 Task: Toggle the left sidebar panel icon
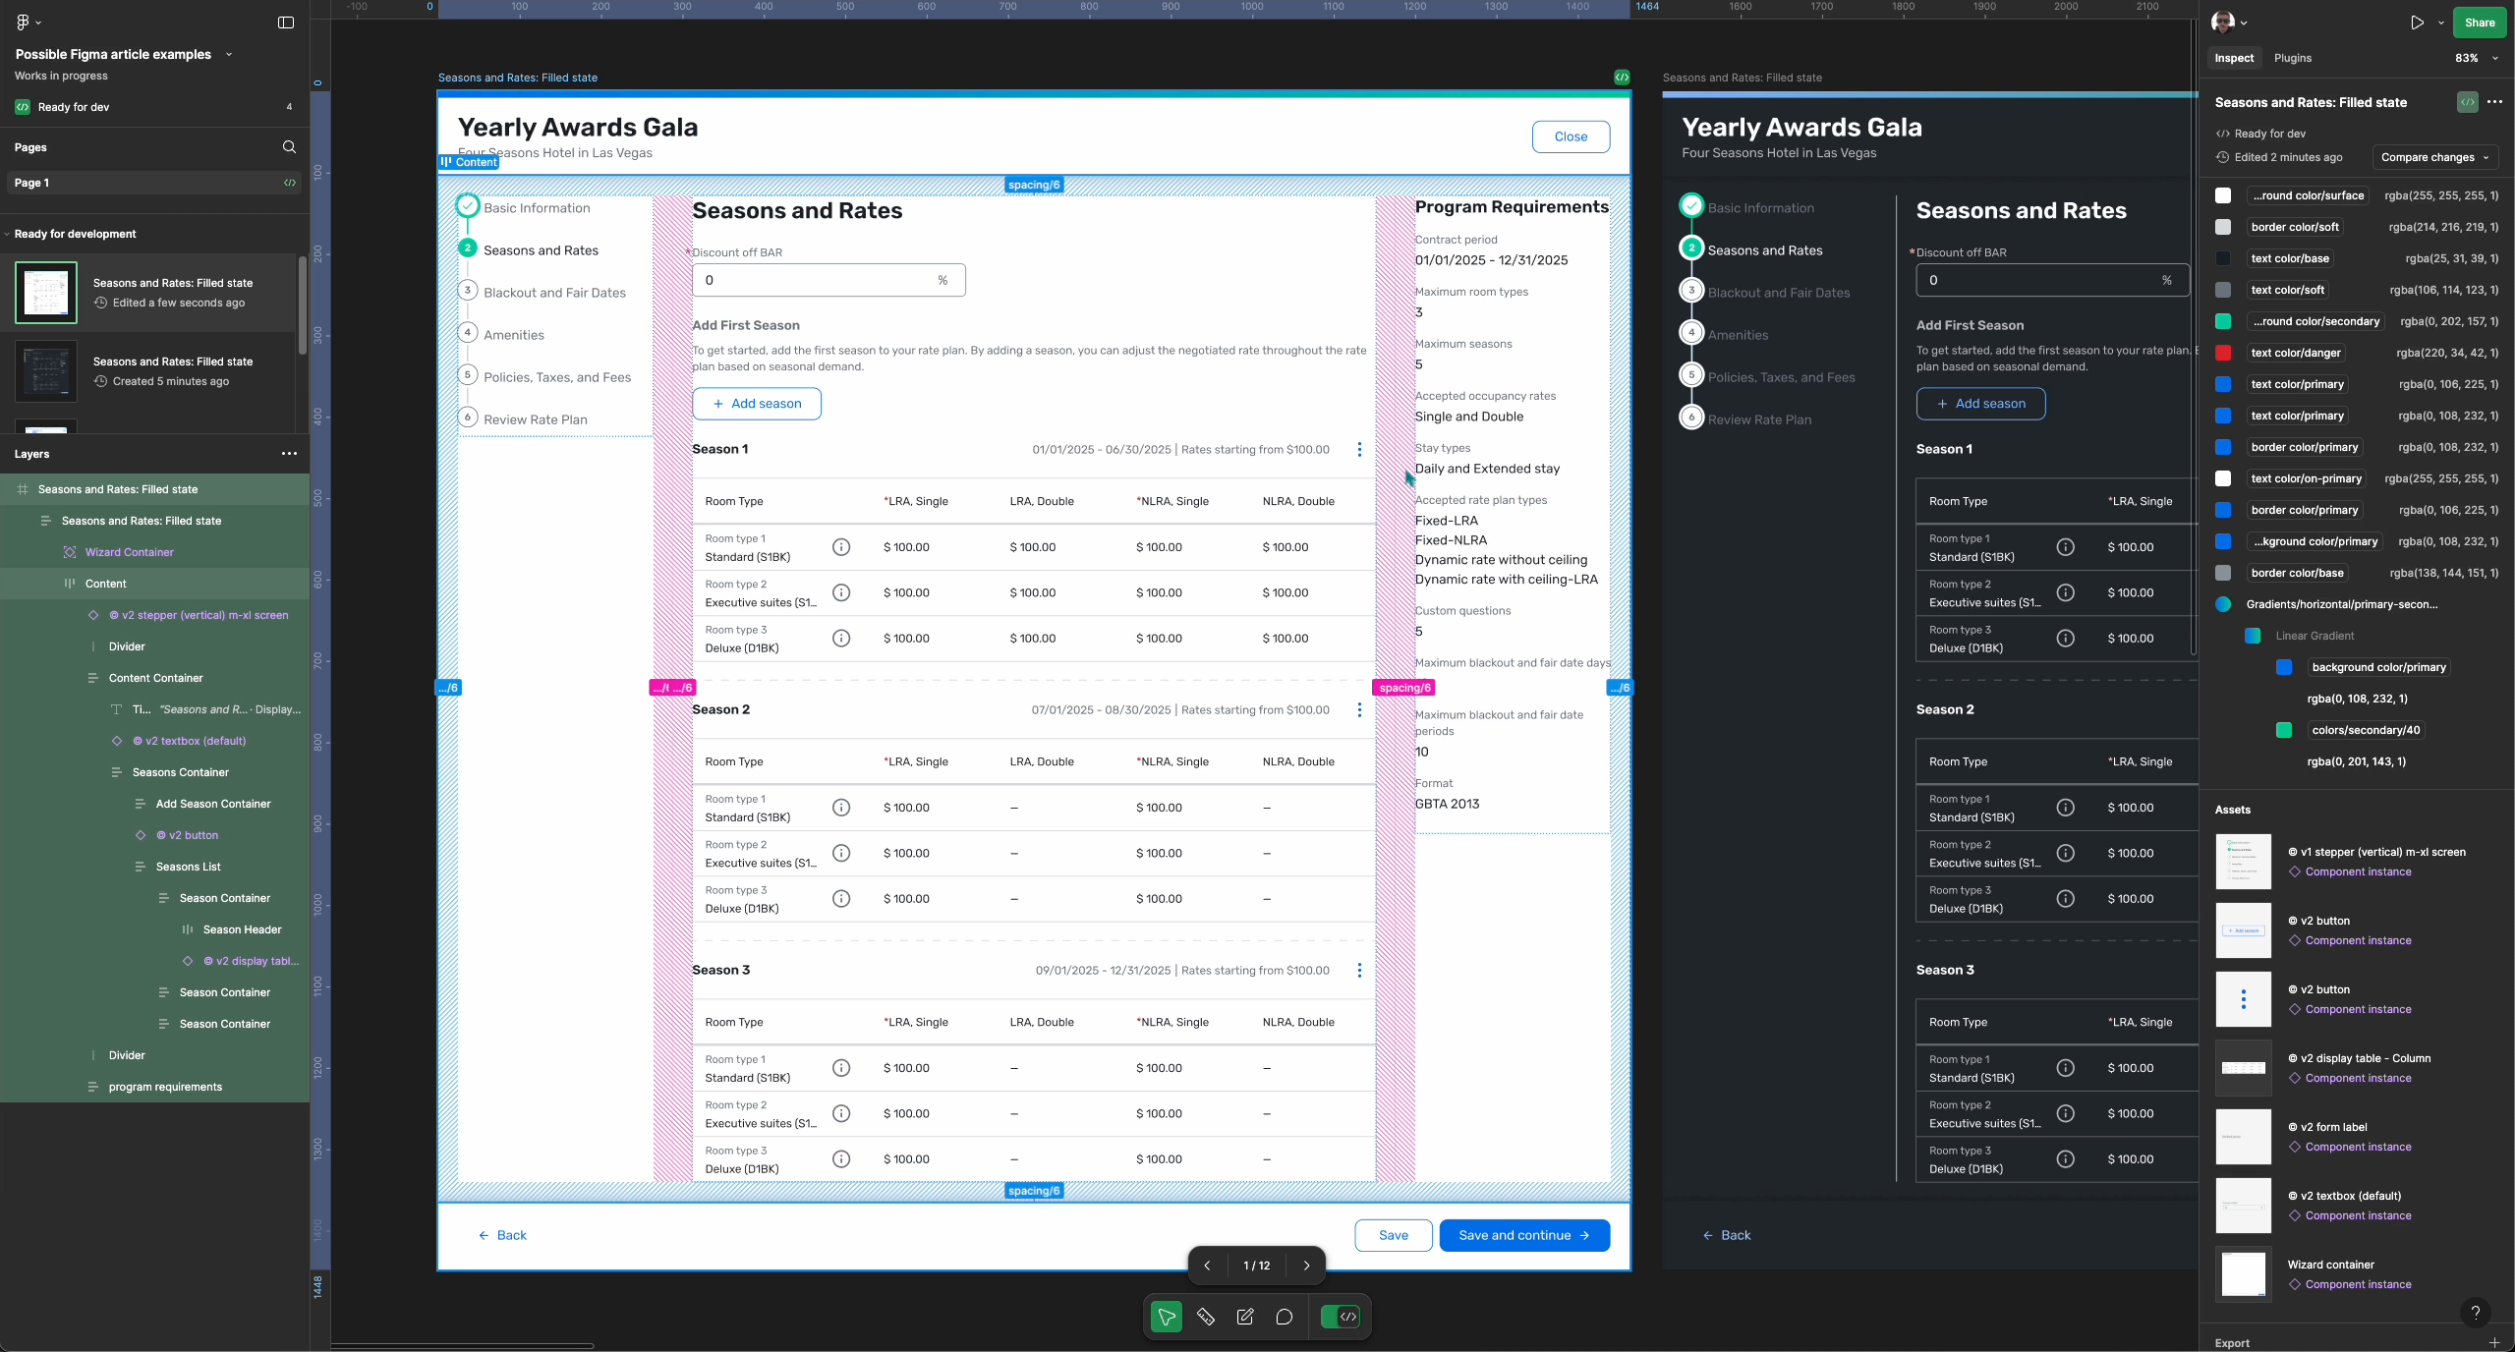[x=286, y=22]
